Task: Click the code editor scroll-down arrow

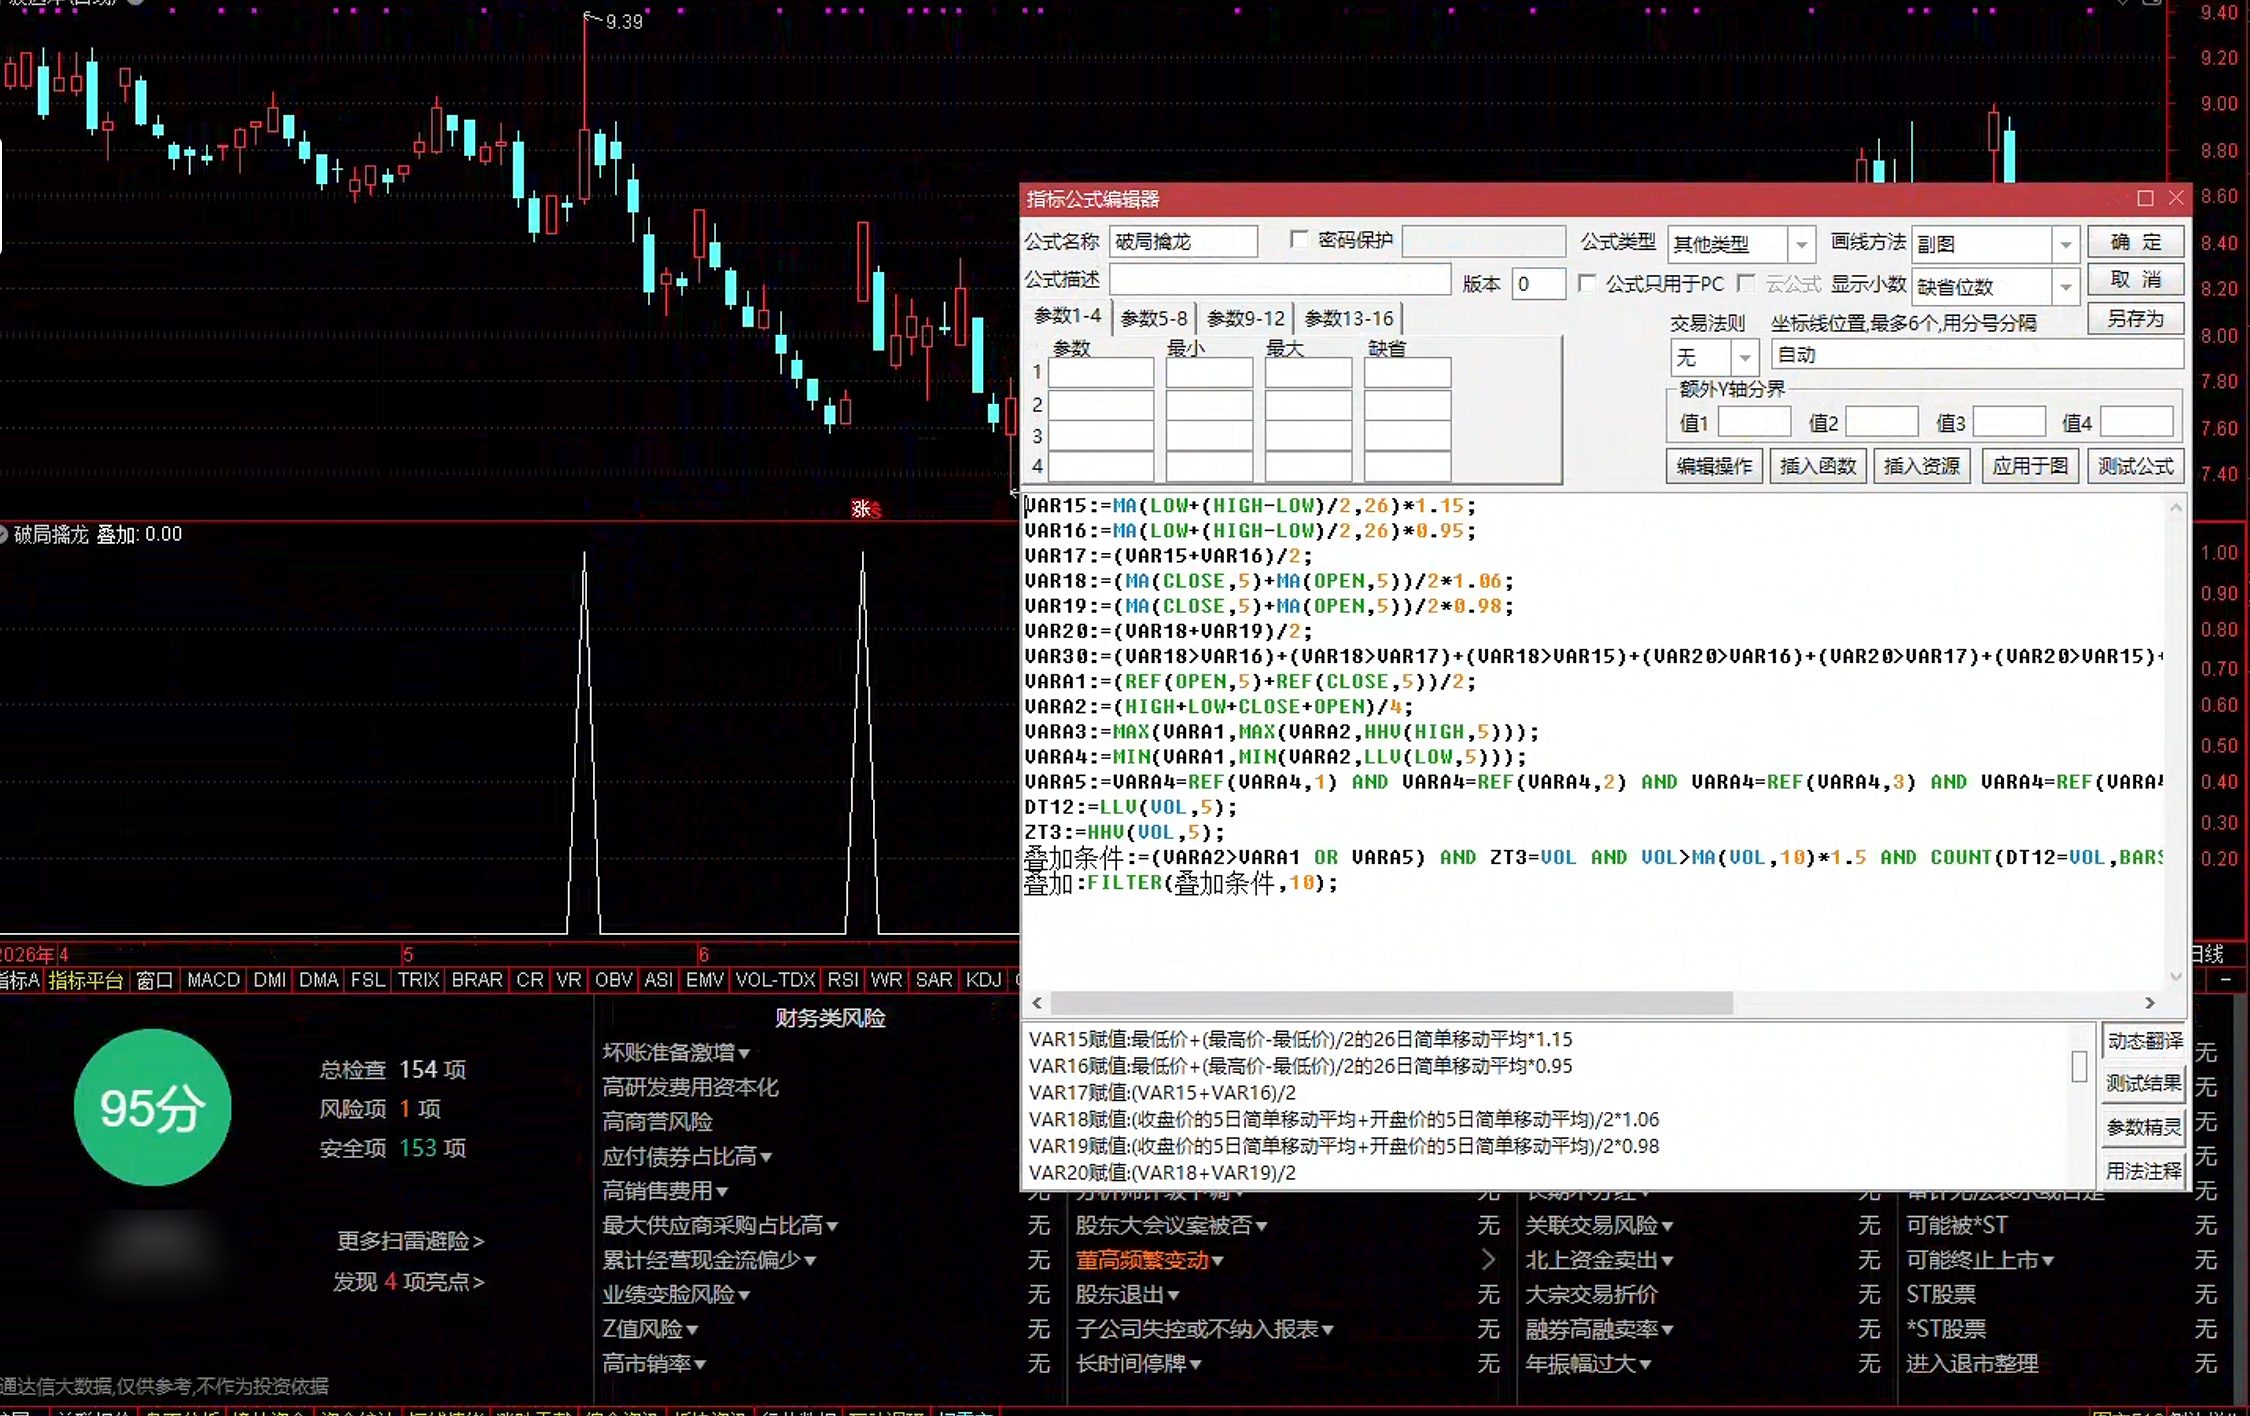Action: tap(2175, 977)
